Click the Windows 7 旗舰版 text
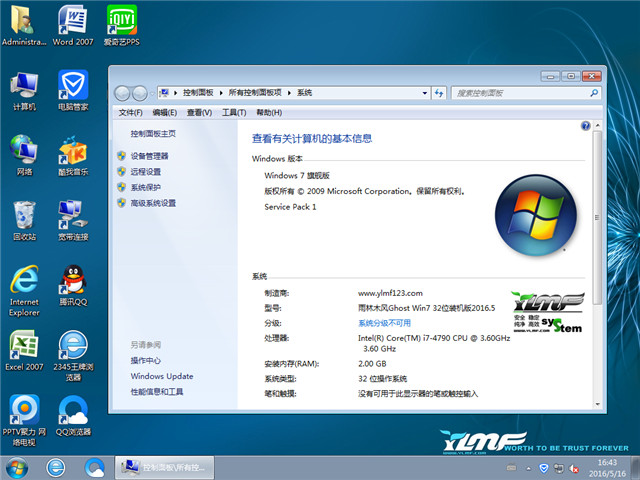640x480 pixels. pos(297,176)
